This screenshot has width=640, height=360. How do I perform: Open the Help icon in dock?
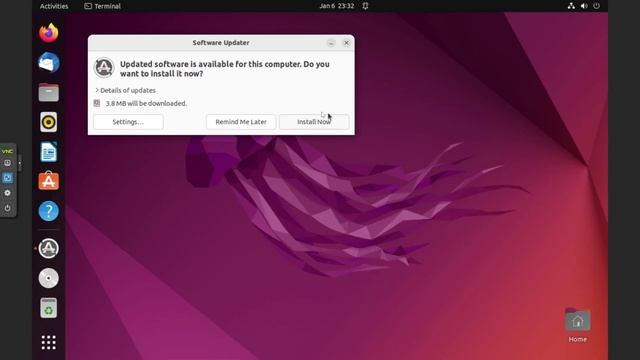[x=49, y=211]
